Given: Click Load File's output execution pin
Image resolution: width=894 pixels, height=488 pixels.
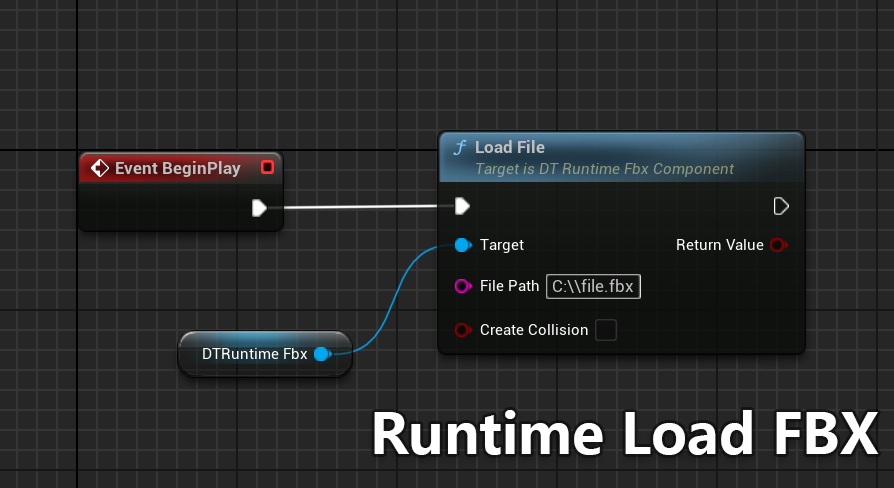Looking at the screenshot, I should [x=781, y=206].
